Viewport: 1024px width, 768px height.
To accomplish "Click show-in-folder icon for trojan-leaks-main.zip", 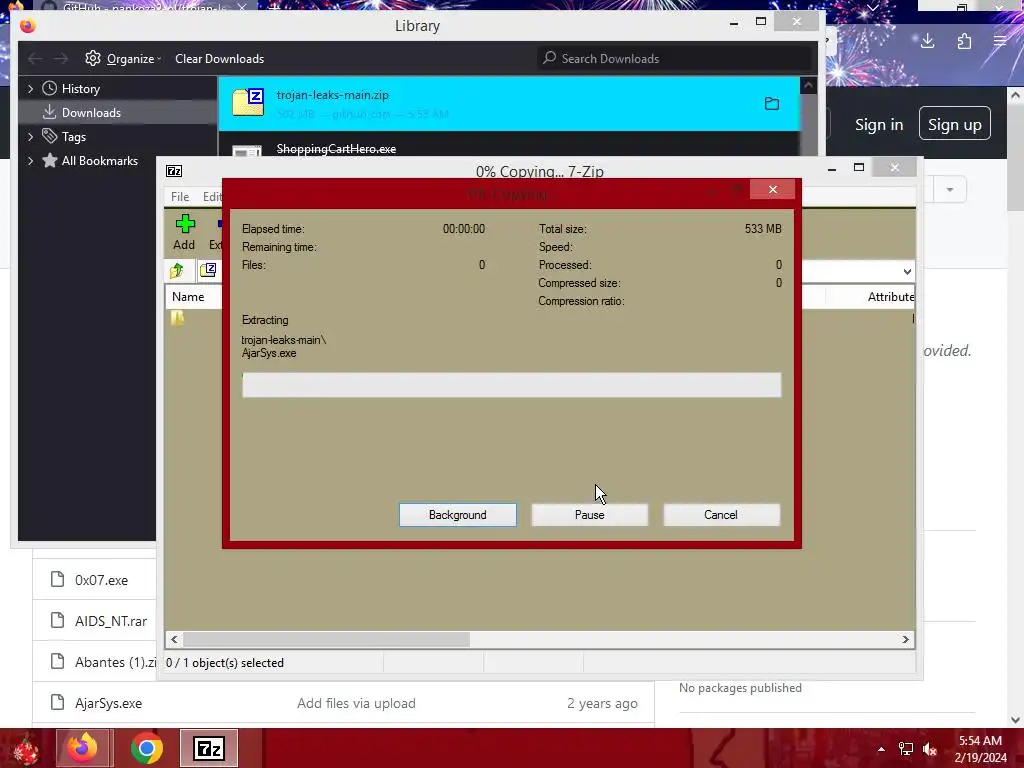I will 771,104.
